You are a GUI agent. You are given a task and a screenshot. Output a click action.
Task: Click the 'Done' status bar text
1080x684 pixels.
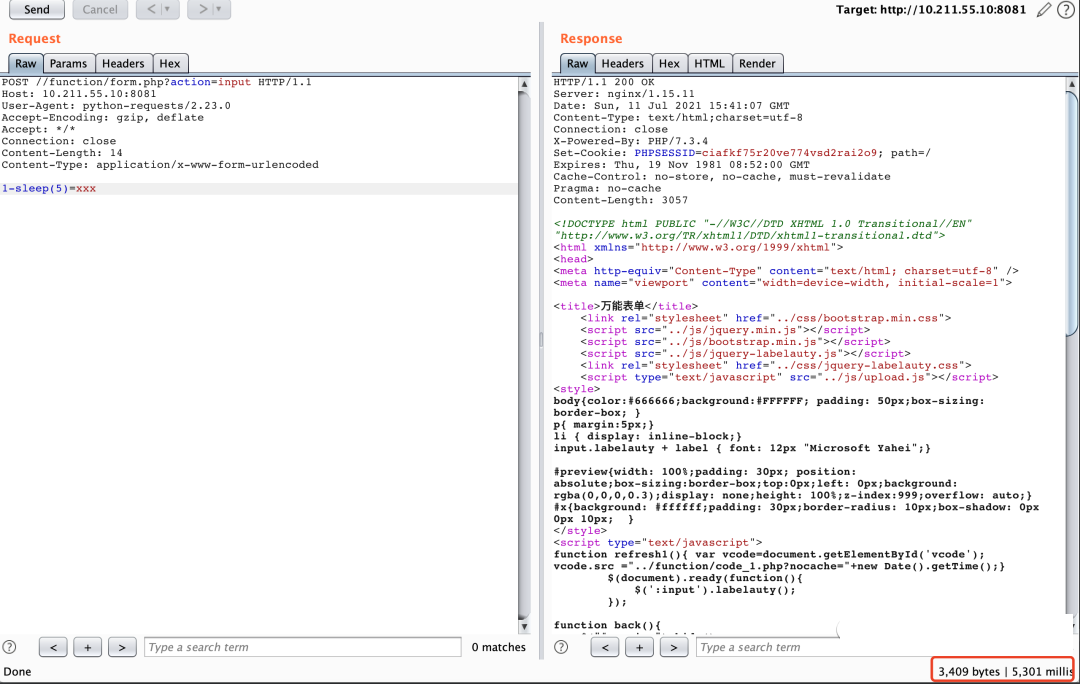click(17, 672)
